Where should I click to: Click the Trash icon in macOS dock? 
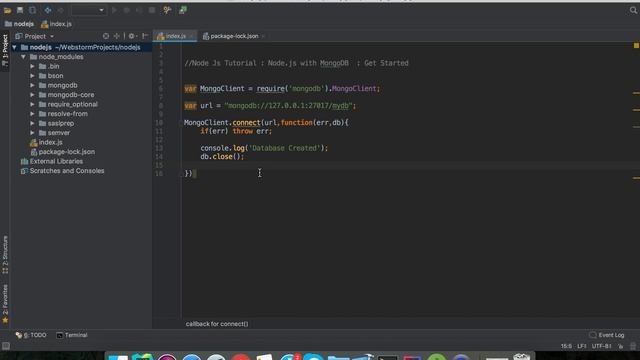tap(522, 357)
